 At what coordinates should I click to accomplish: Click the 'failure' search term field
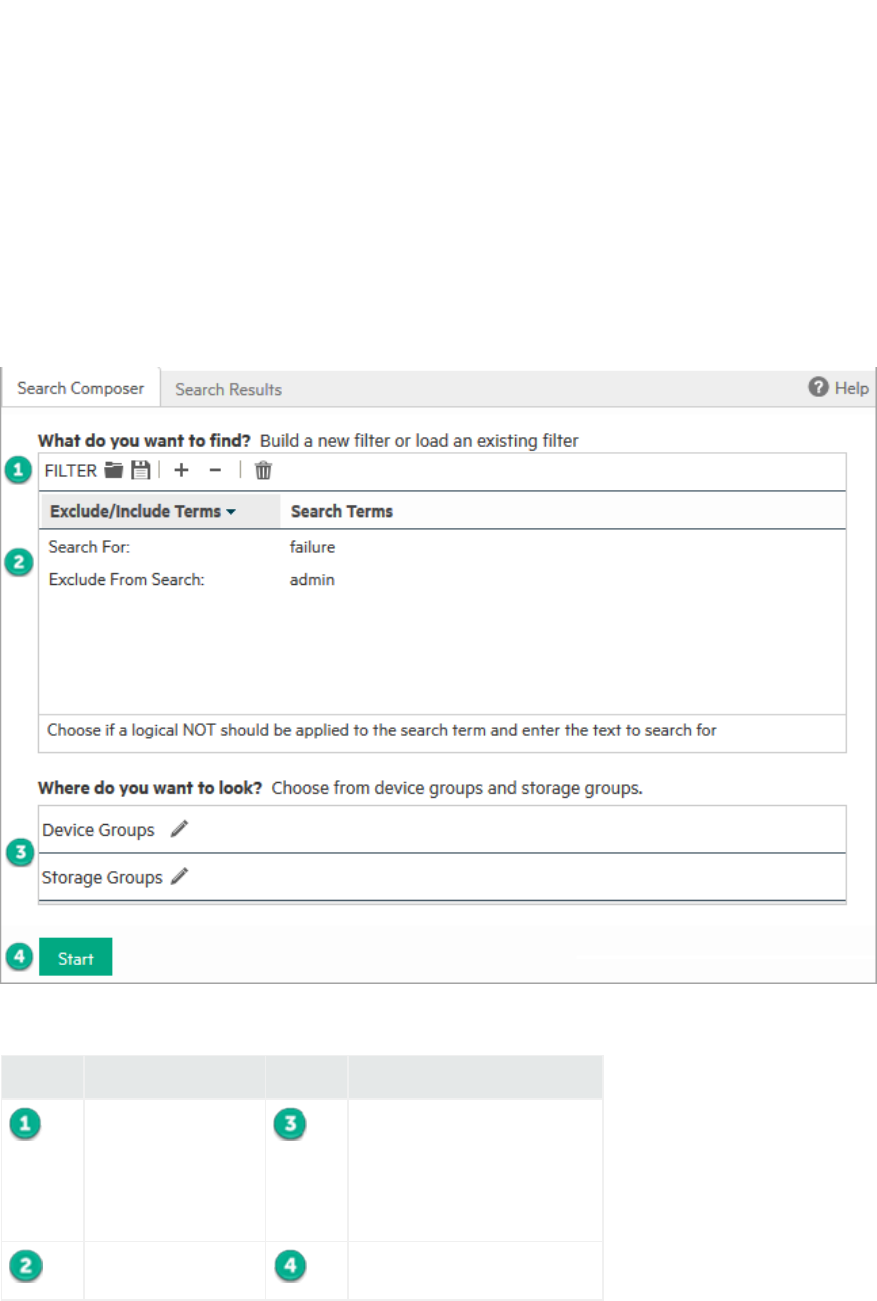pyautogui.click(x=312, y=547)
